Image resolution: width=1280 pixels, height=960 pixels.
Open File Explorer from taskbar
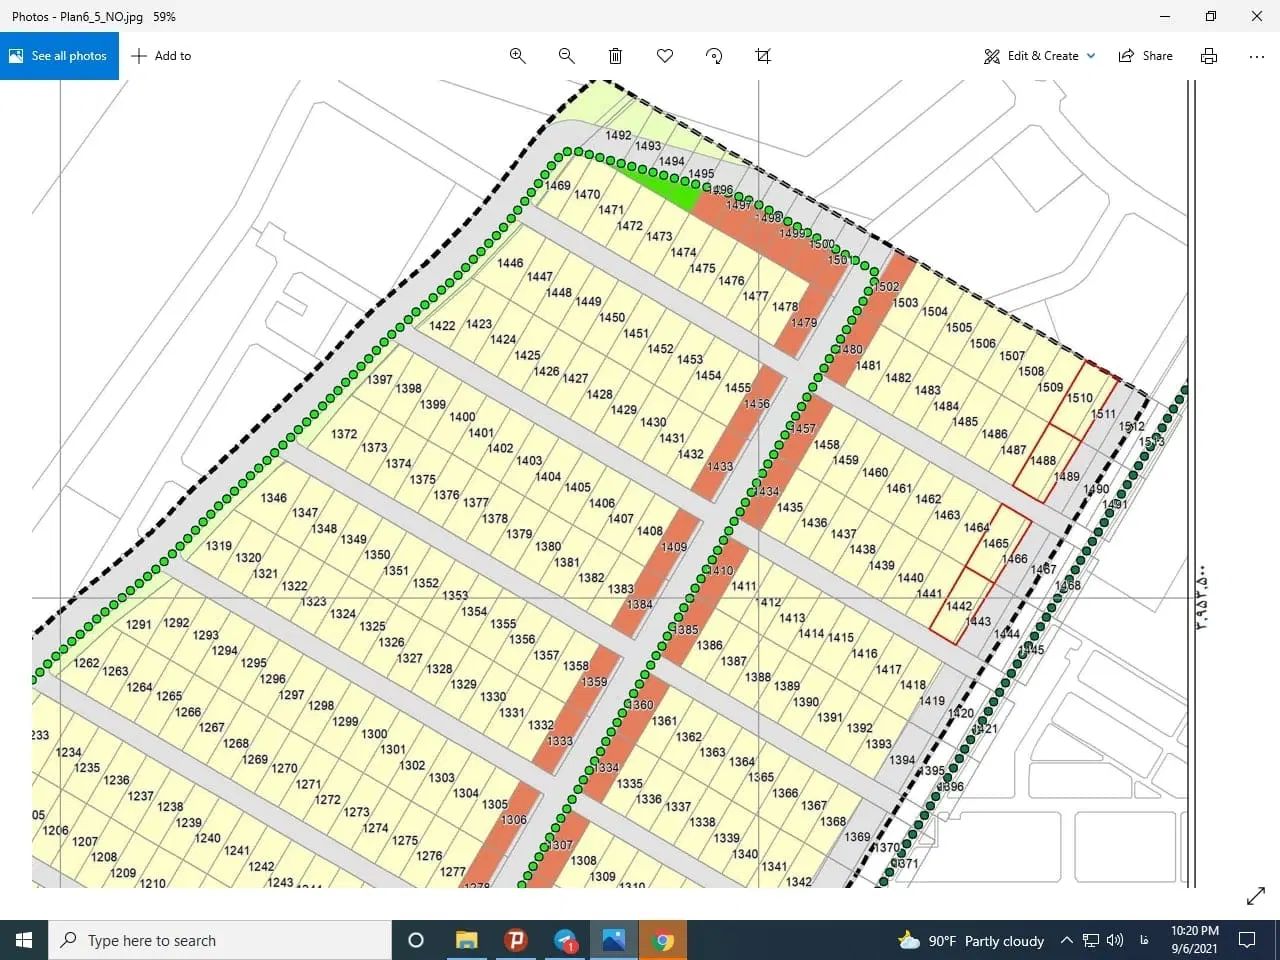coord(467,940)
